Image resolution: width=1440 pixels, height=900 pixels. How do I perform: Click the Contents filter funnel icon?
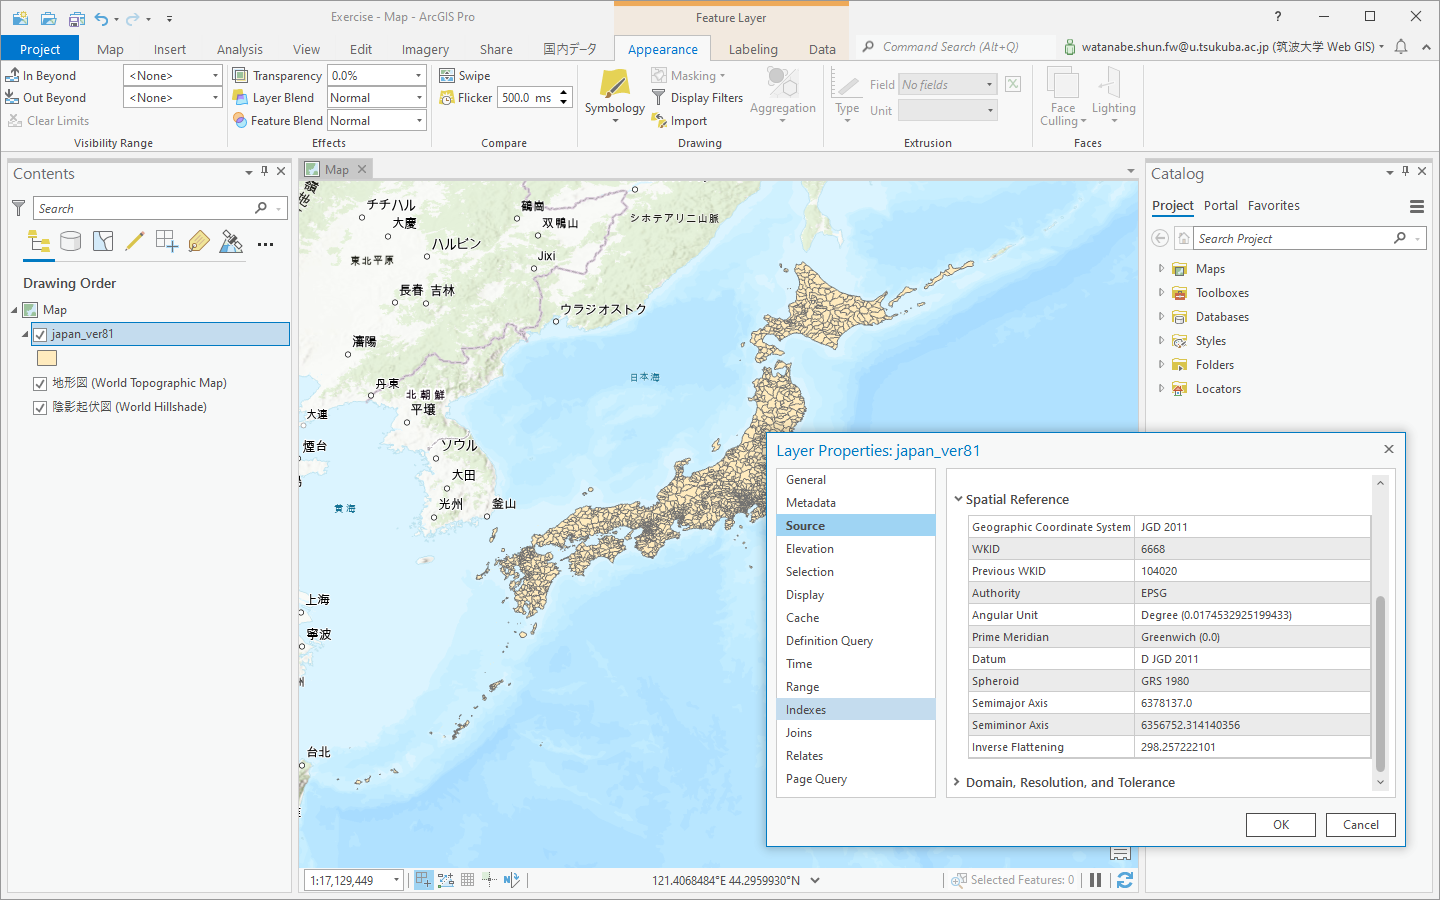[x=18, y=208]
